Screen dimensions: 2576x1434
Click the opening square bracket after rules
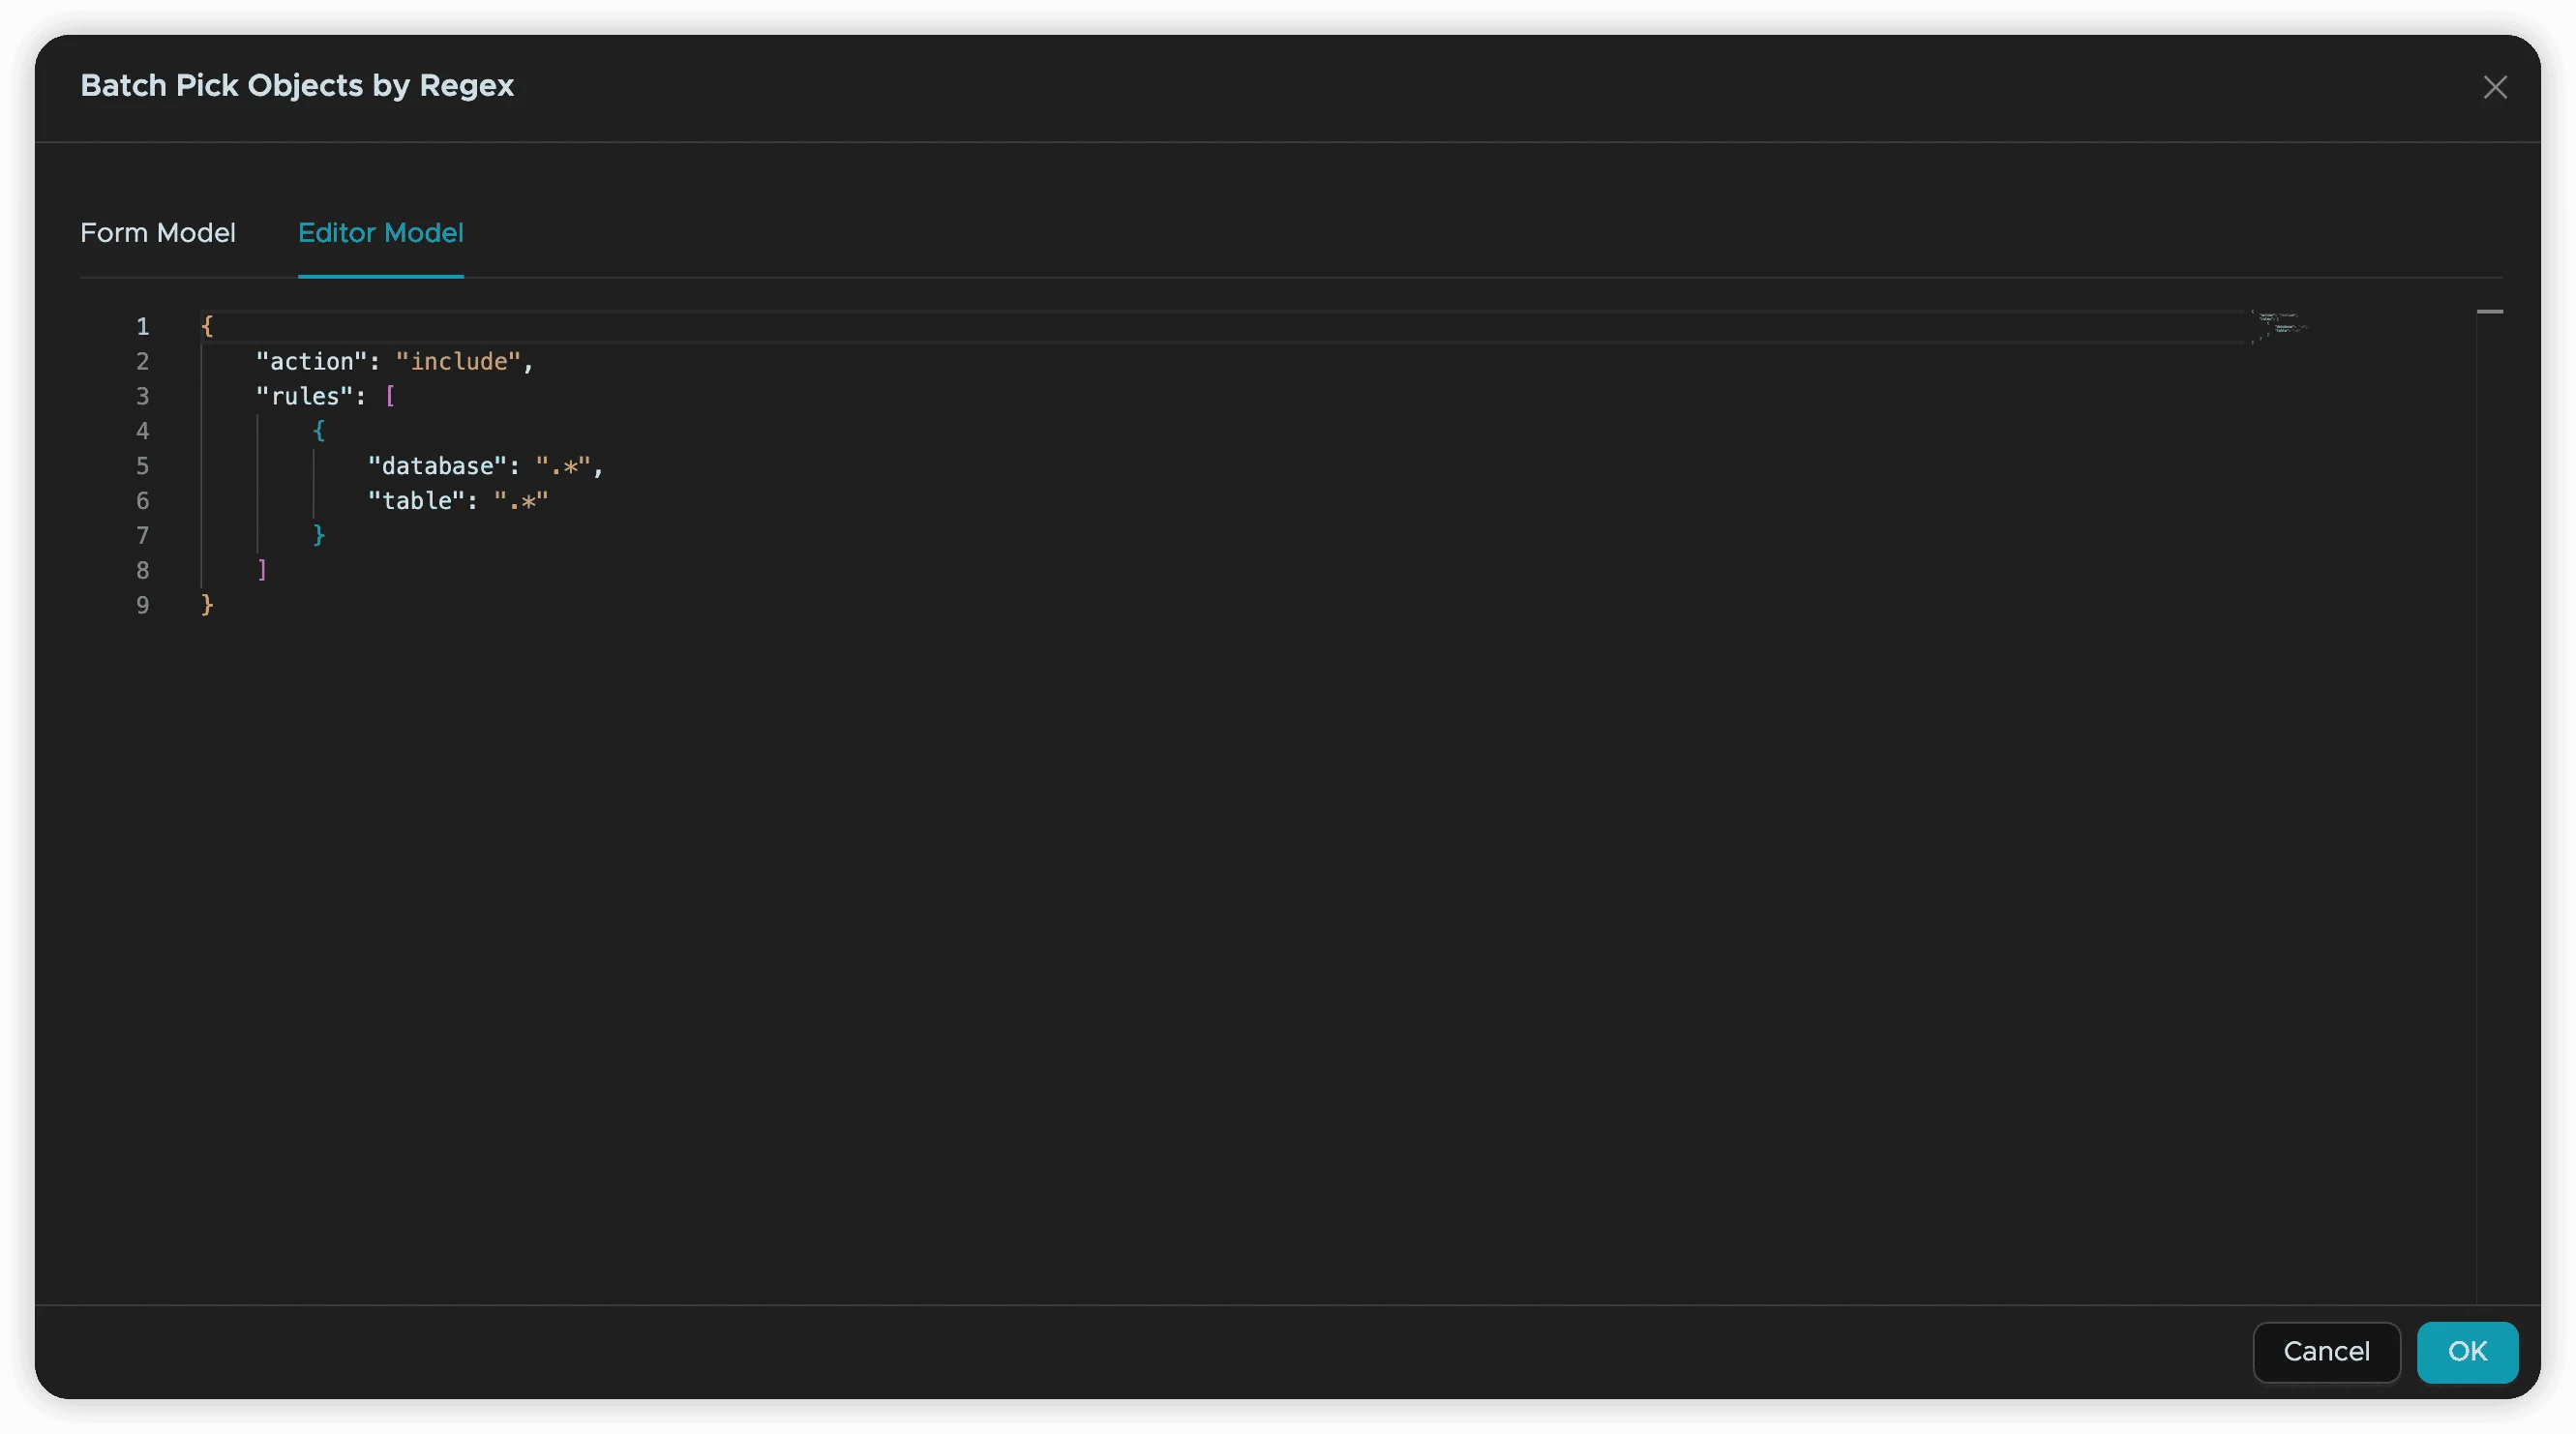[x=390, y=397]
